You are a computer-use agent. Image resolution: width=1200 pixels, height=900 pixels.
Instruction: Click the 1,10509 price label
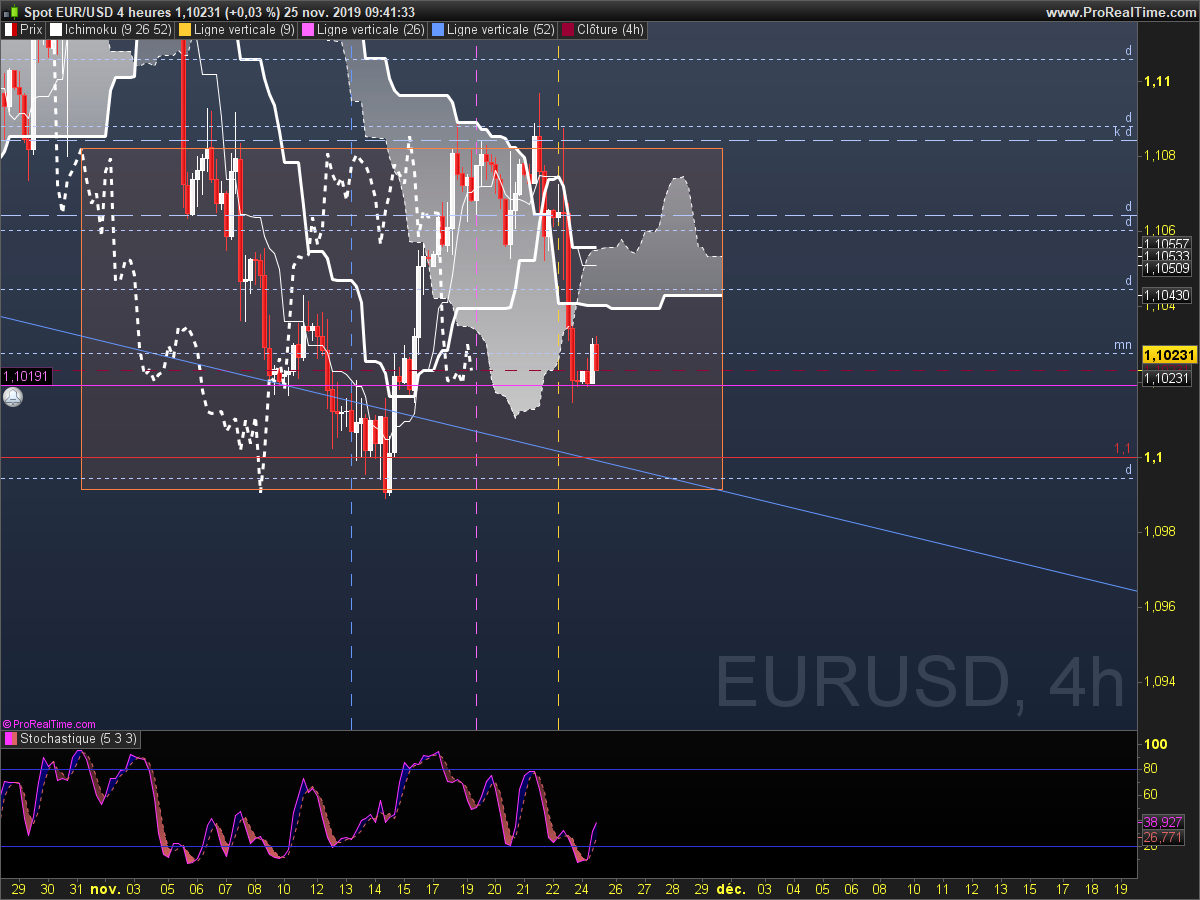(x=1167, y=268)
